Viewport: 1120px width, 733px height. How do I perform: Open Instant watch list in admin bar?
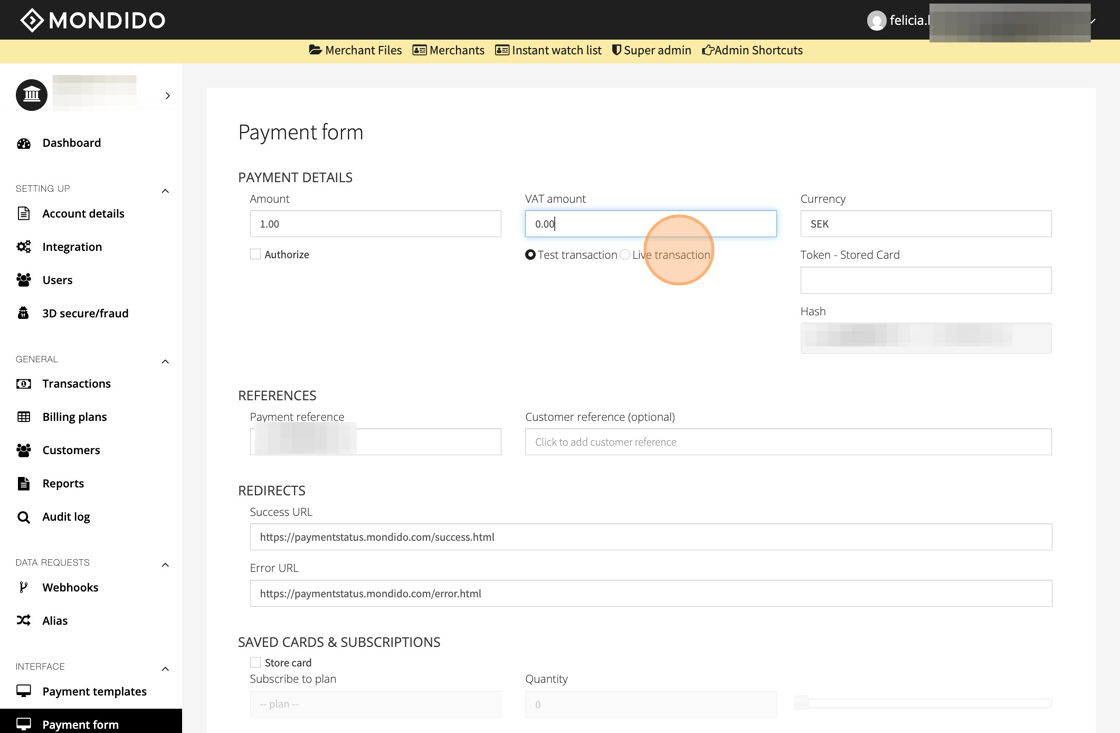tap(549, 50)
